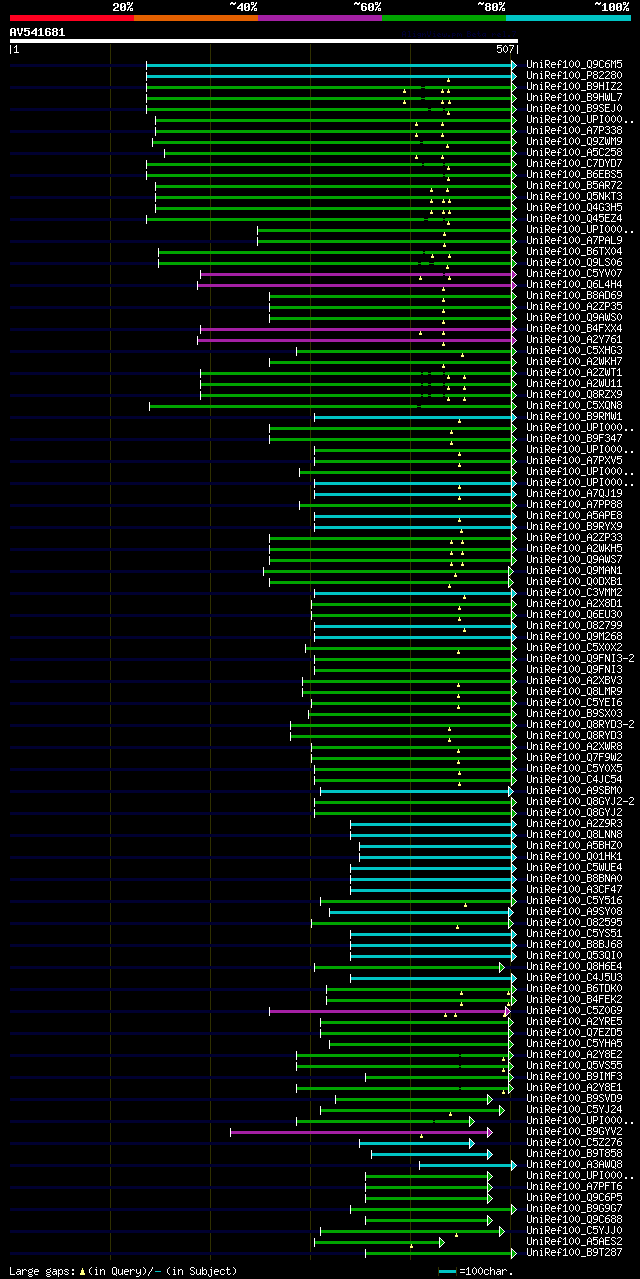Viewport: 640px width, 1279px height.
Task: Click the UniRef100_A5C258 hit label
Action: click(574, 153)
